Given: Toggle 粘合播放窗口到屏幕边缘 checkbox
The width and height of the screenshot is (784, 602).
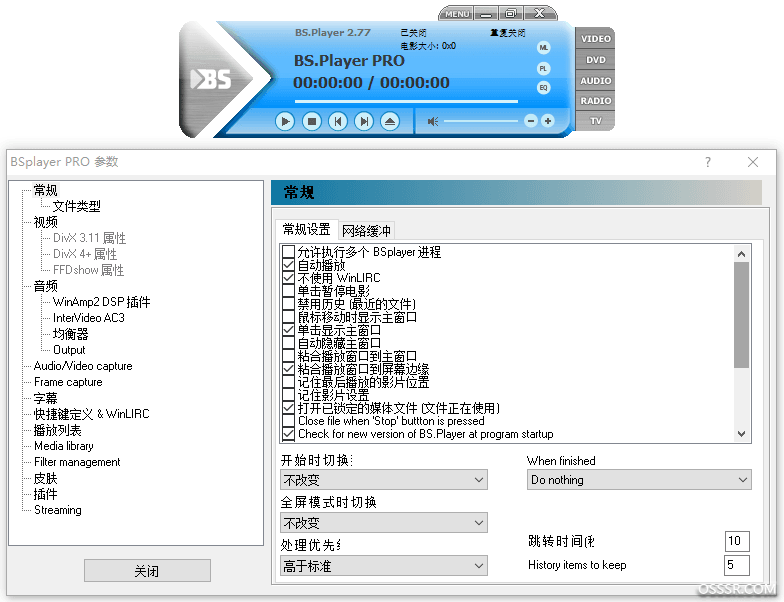Looking at the screenshot, I should coord(288,368).
